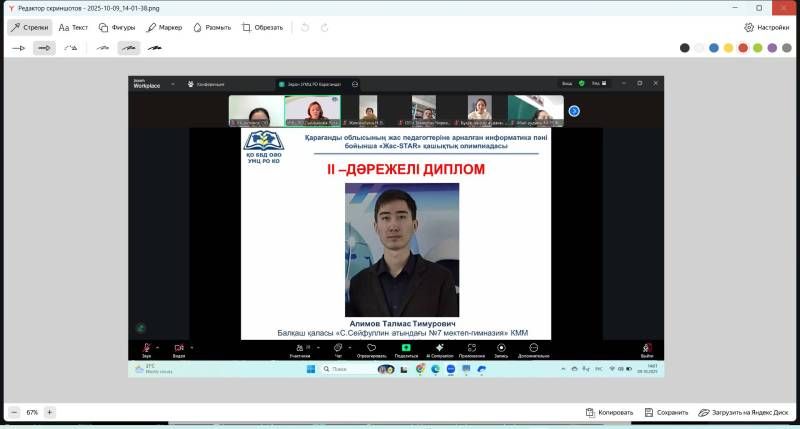Open Настройки (Settings)
Image resolution: width=800 pixels, height=429 pixels.
click(x=766, y=27)
